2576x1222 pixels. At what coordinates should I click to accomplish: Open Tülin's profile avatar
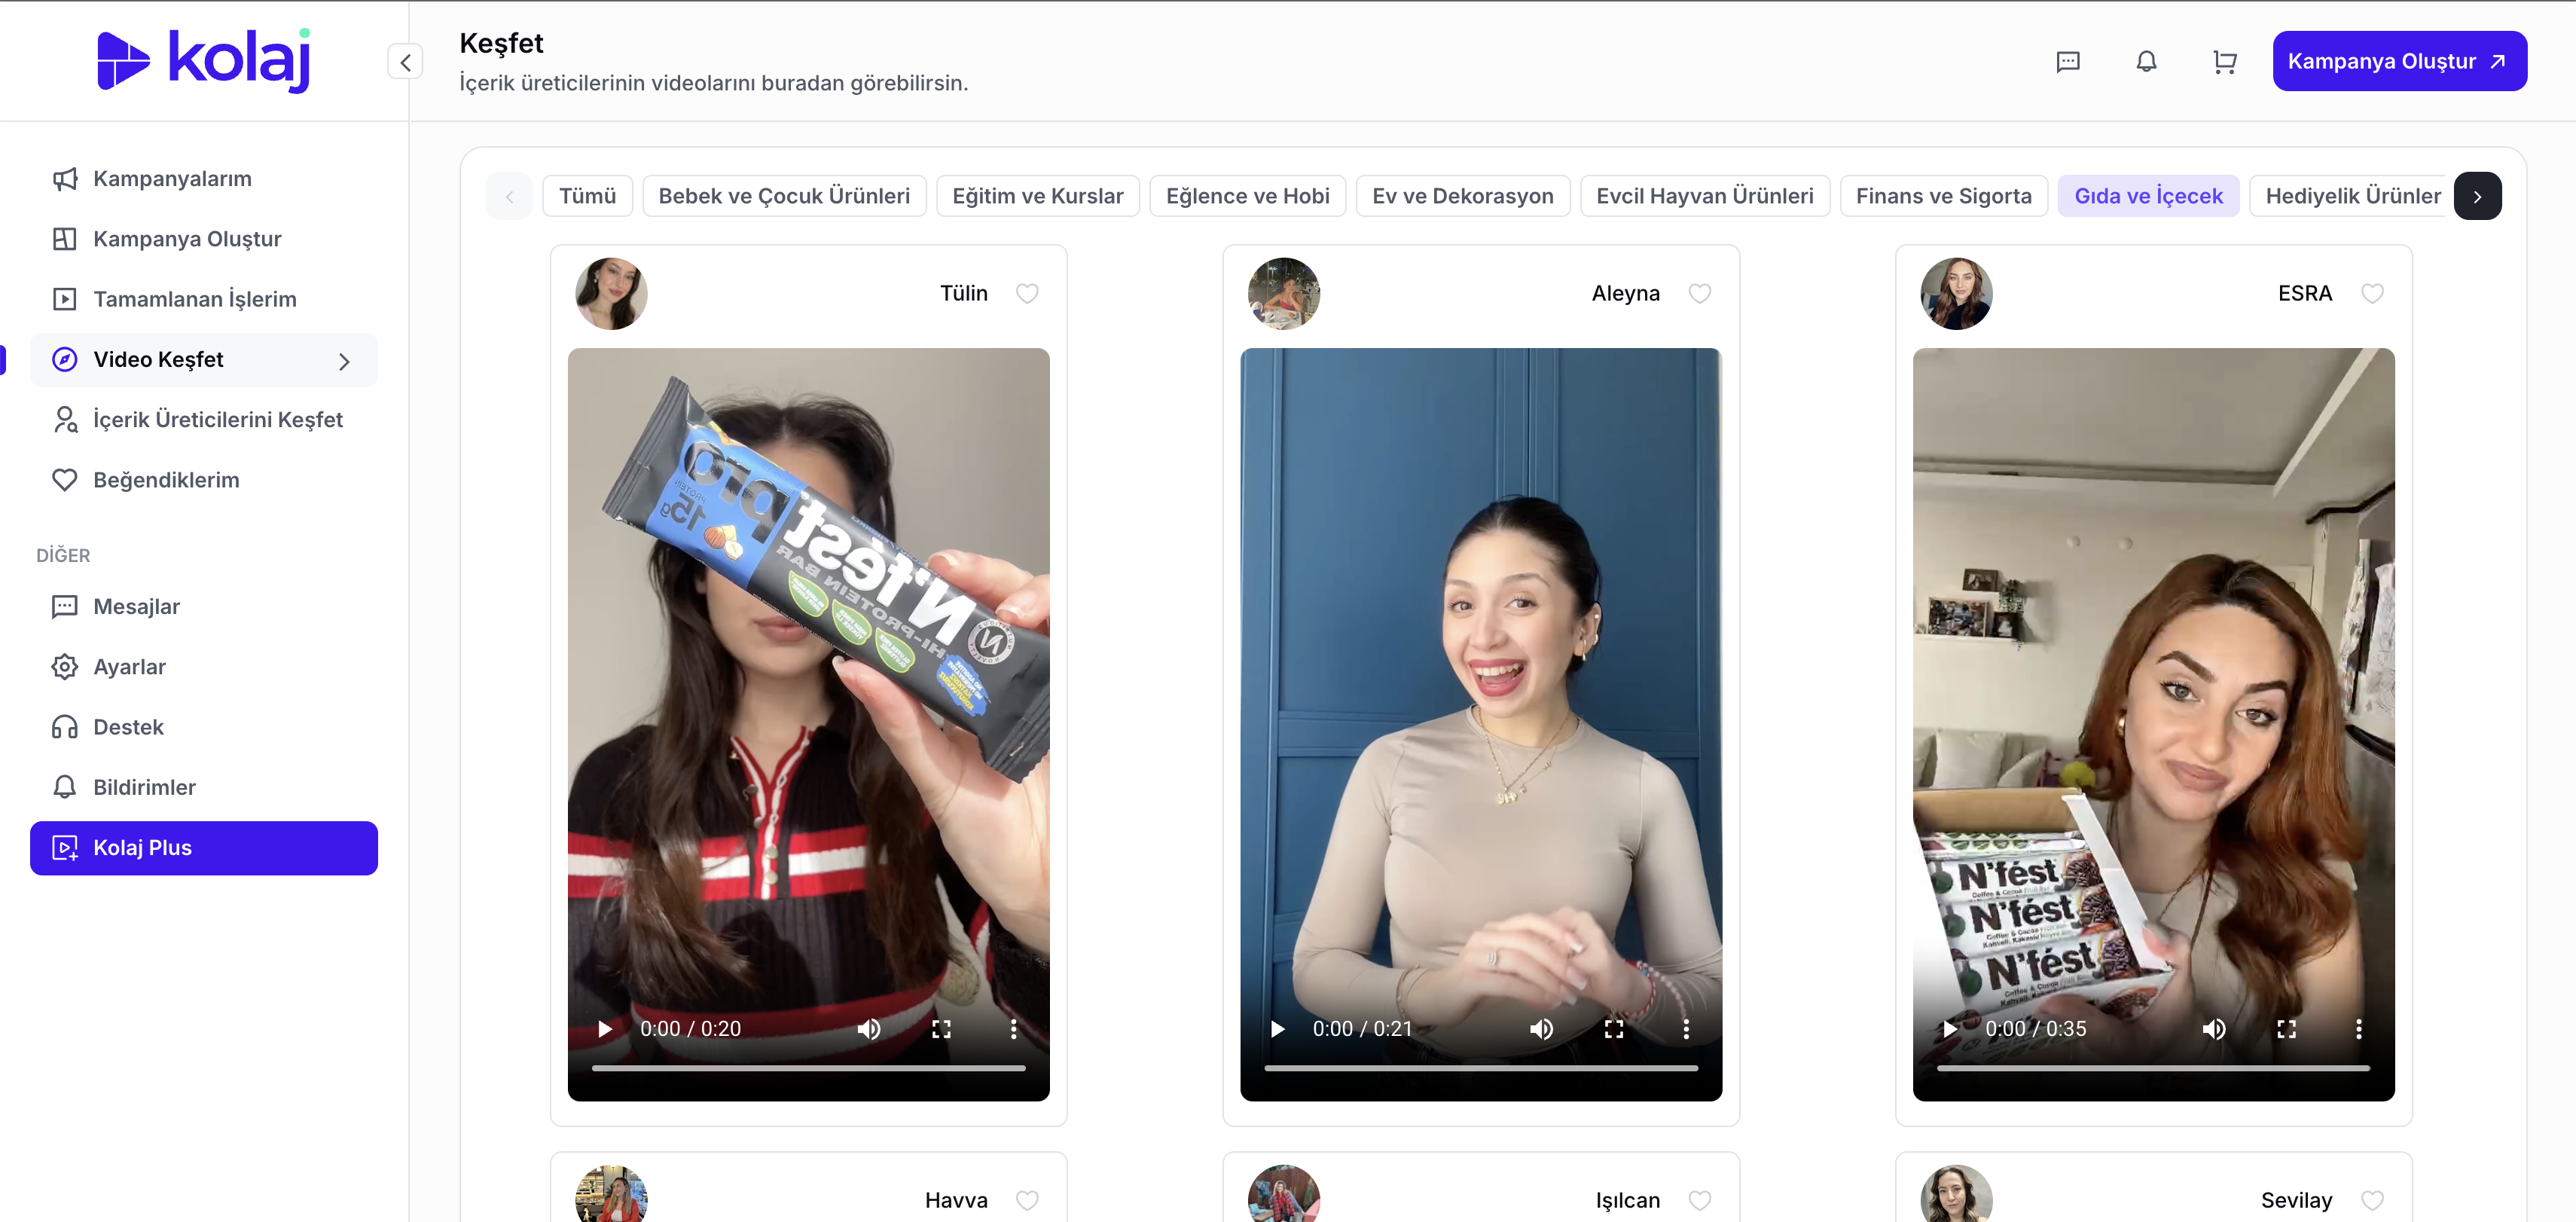pyautogui.click(x=611, y=294)
